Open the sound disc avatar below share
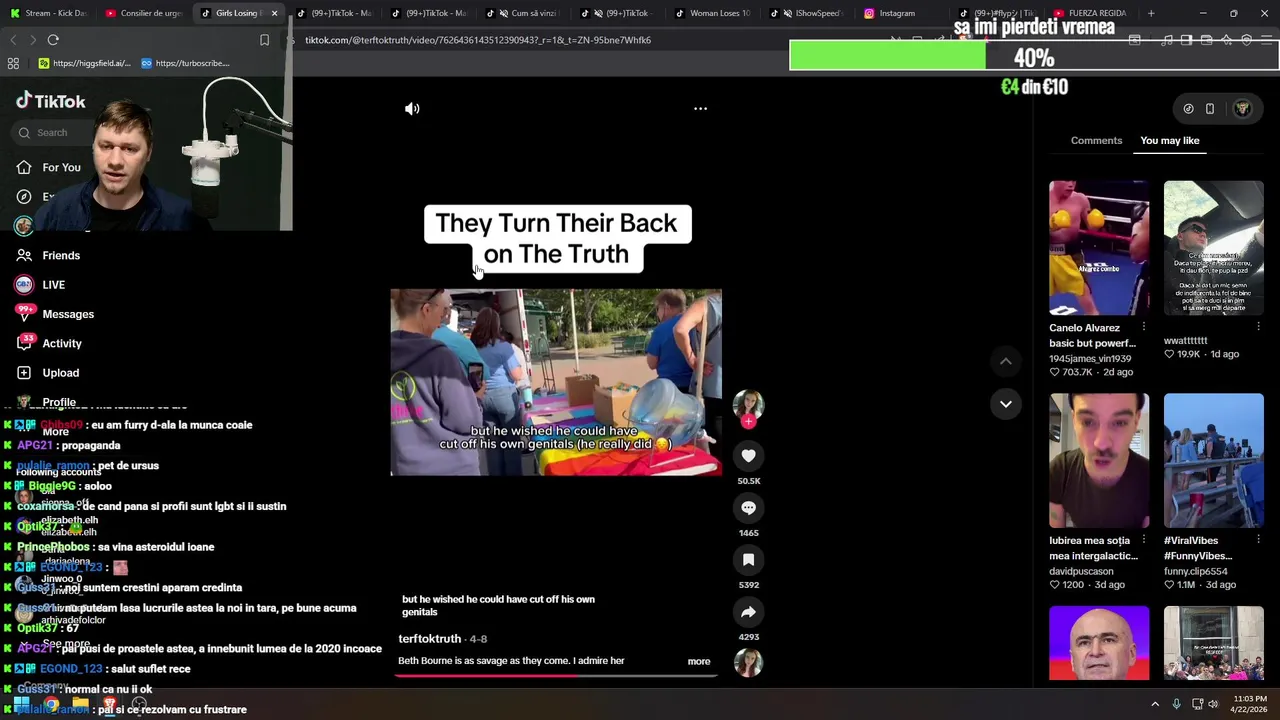The height and width of the screenshot is (720, 1280). [748, 662]
